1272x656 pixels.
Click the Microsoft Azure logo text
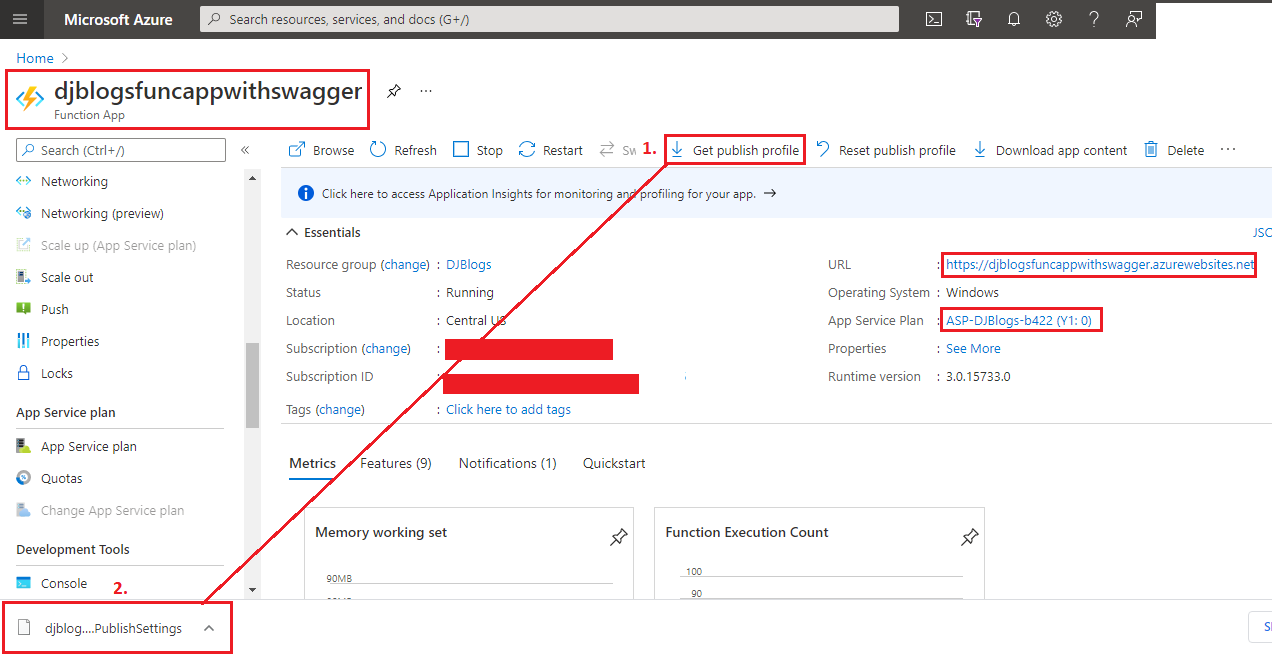(x=118, y=19)
